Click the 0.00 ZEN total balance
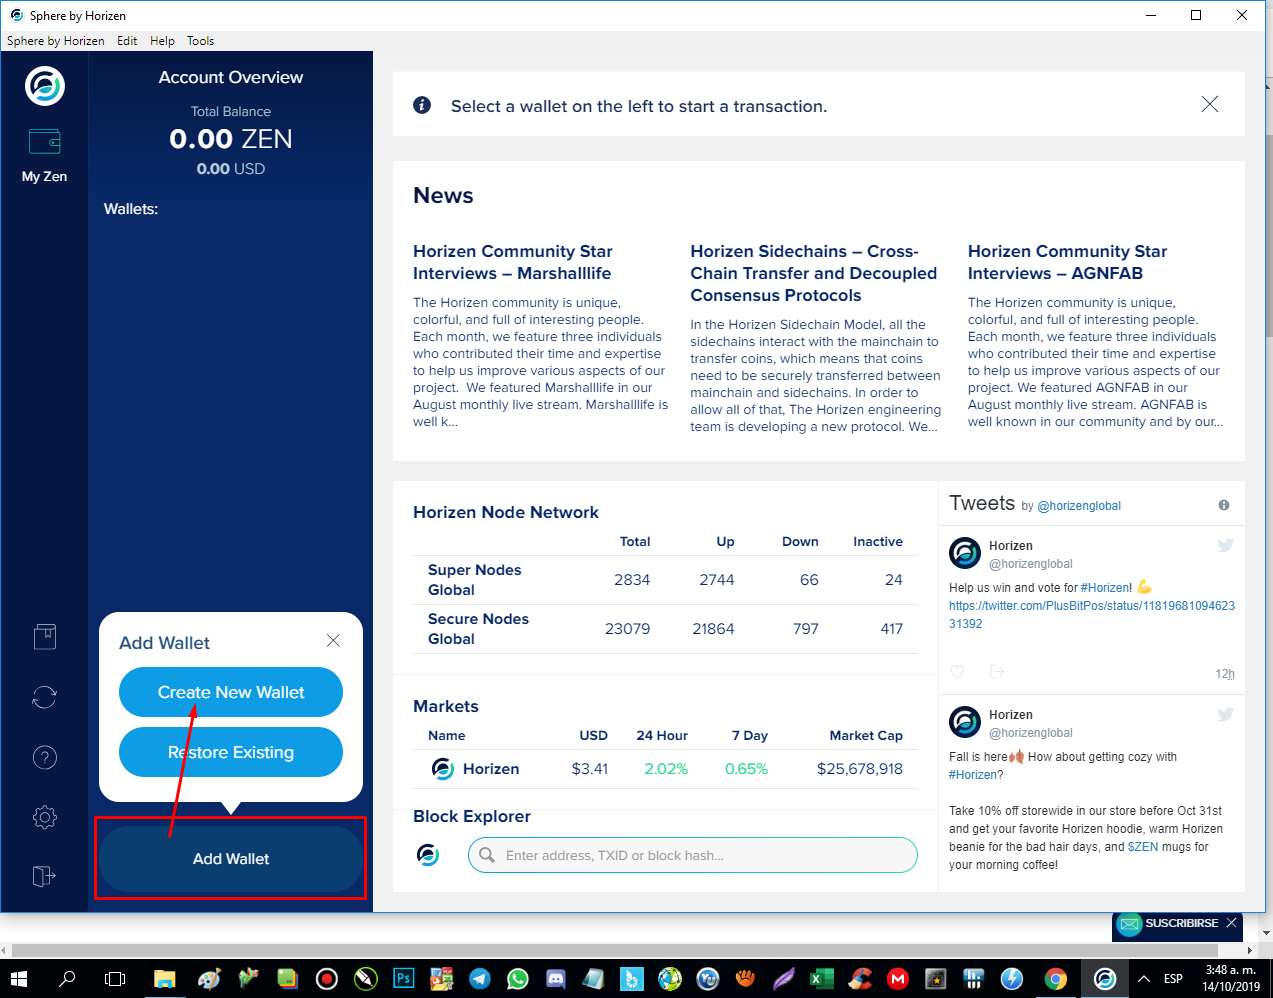The image size is (1273, 998). pyautogui.click(x=231, y=139)
